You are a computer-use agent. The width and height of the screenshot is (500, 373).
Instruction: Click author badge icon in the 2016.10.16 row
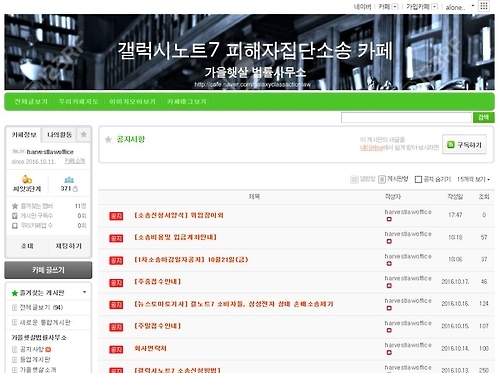point(389,308)
